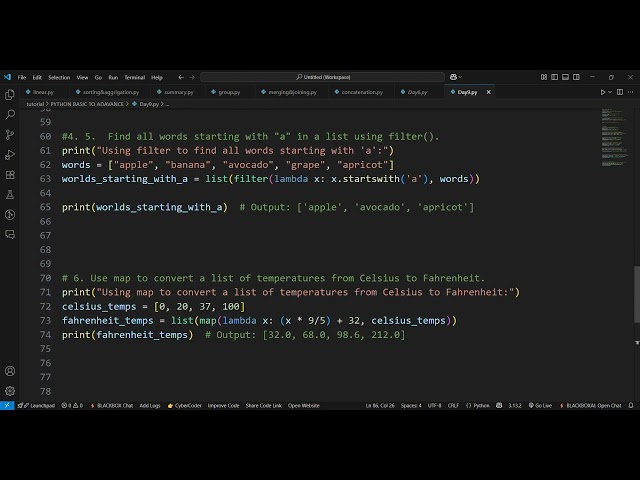This screenshot has height=480, width=640.
Task: Toggle the secondary side bar
Action: pos(576,77)
